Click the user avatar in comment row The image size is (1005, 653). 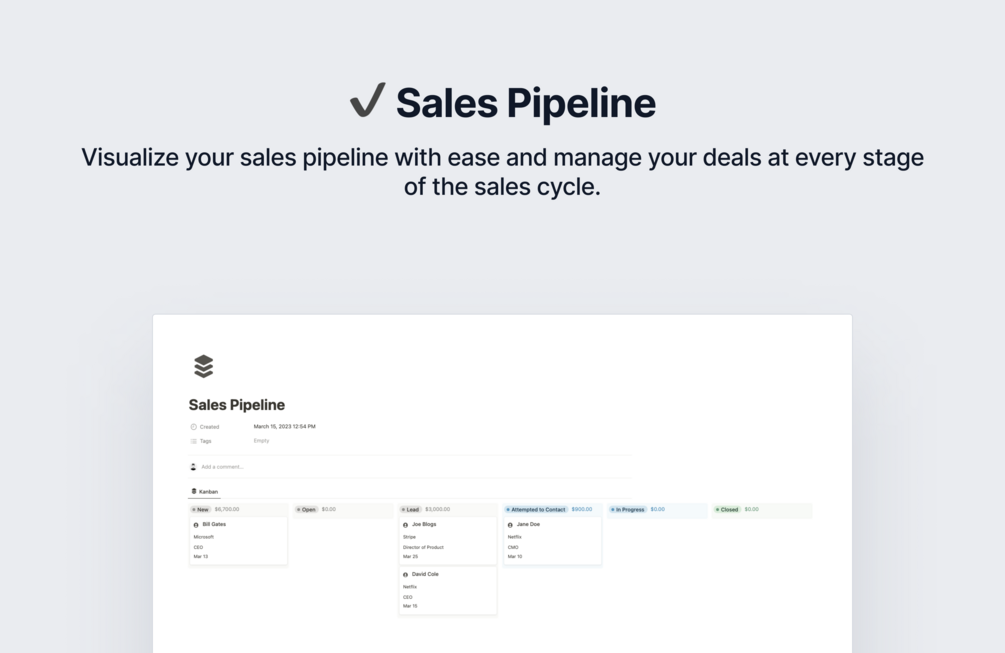pos(193,467)
